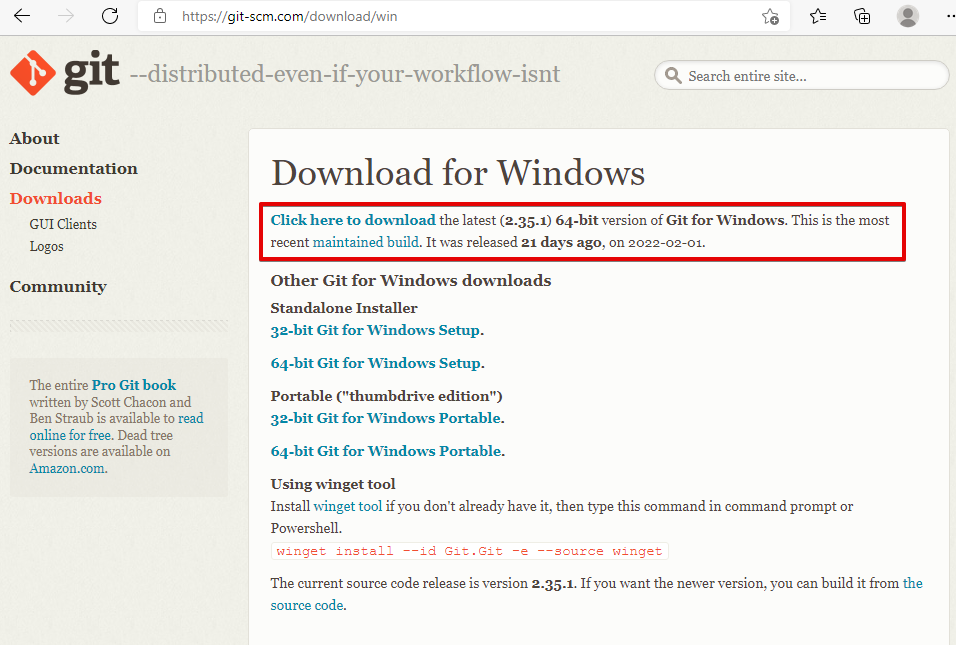Open the browser settings ellipsis menu
Viewport: 956px width, 645px height.
click(949, 16)
